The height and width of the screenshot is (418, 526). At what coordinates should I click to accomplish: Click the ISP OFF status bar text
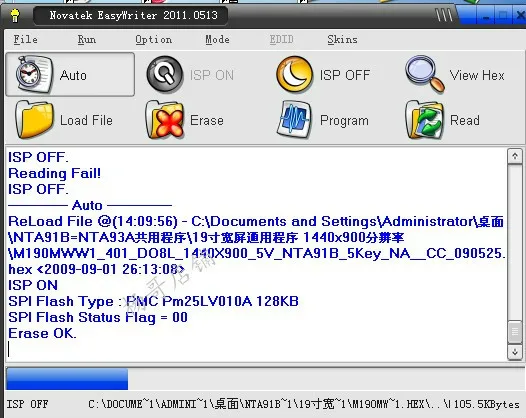click(x=28, y=404)
